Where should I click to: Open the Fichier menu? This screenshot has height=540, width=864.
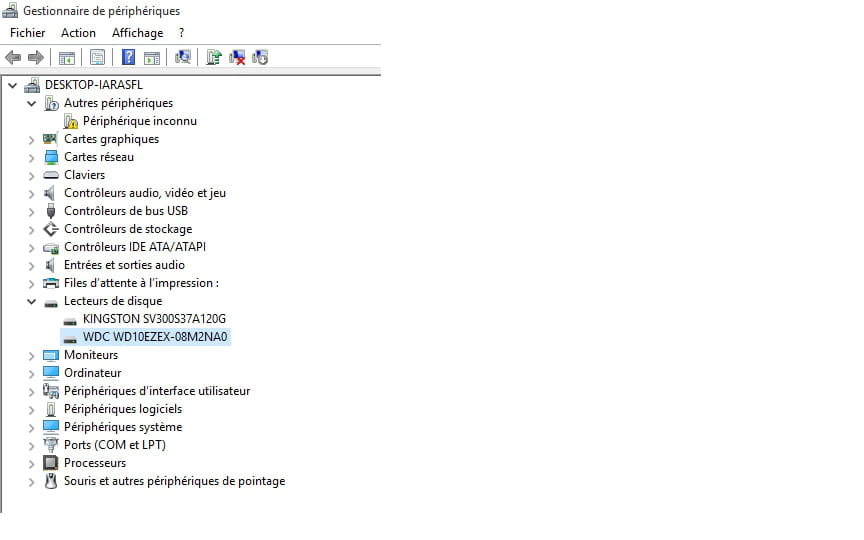tap(28, 33)
